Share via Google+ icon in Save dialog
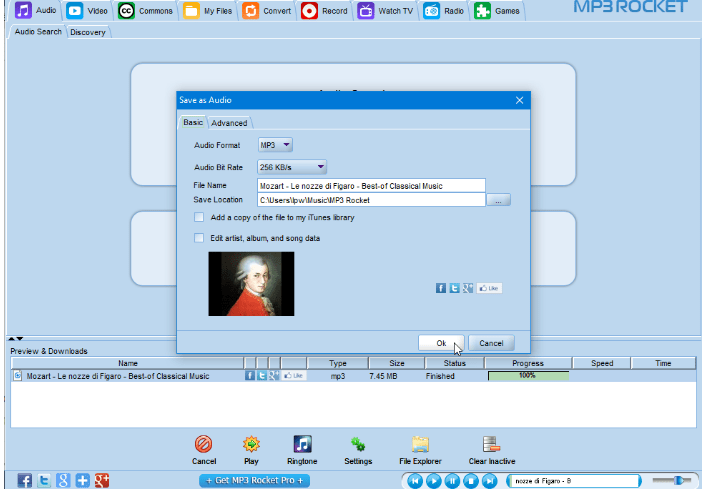The height and width of the screenshot is (497, 707). pos(468,288)
